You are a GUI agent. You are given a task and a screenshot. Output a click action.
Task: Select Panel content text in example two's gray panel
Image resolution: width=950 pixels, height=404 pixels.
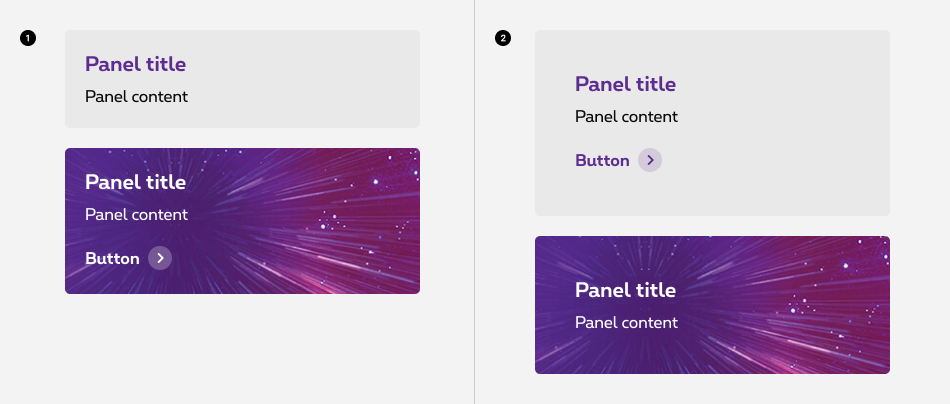coord(626,117)
